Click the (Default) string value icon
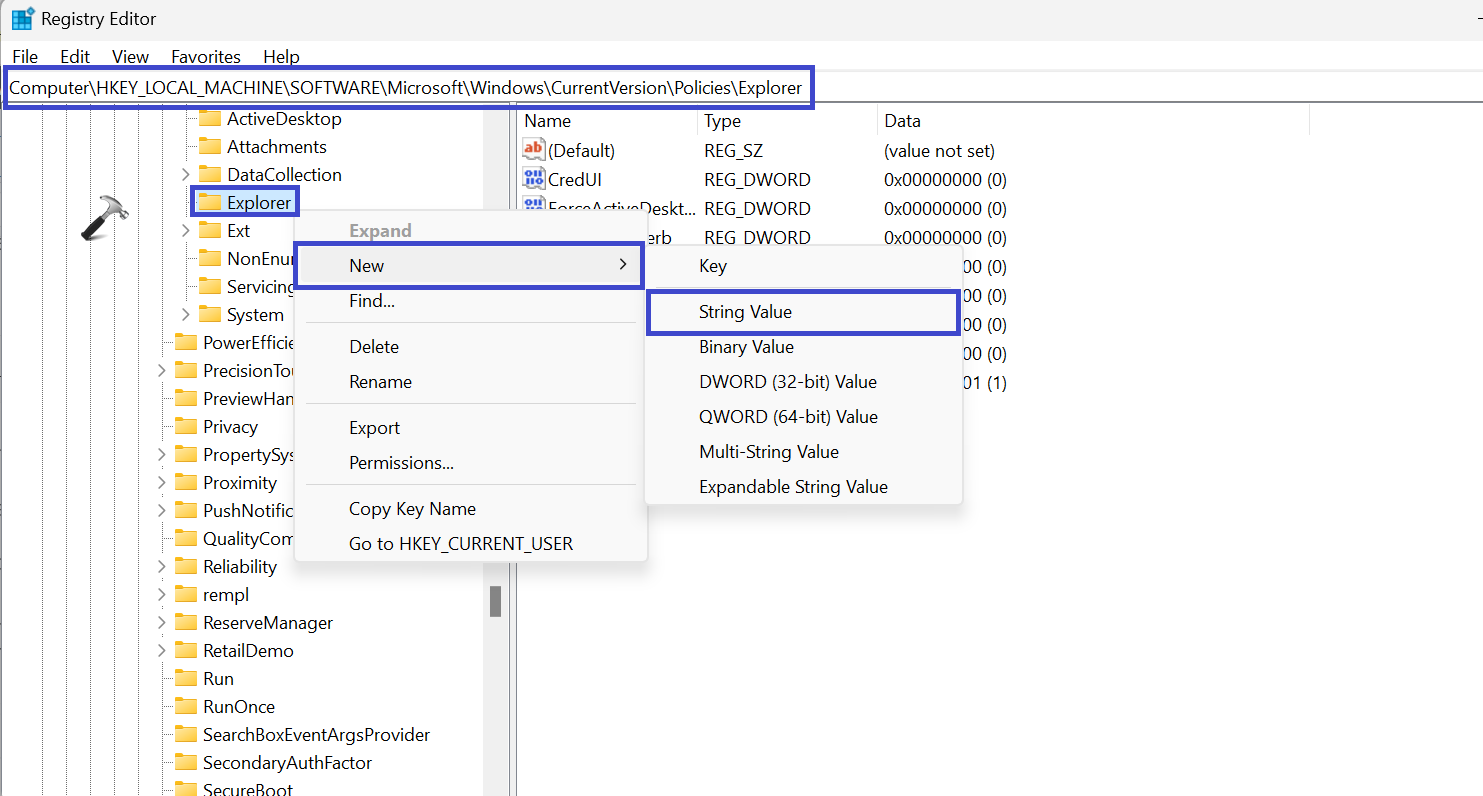 click(534, 151)
